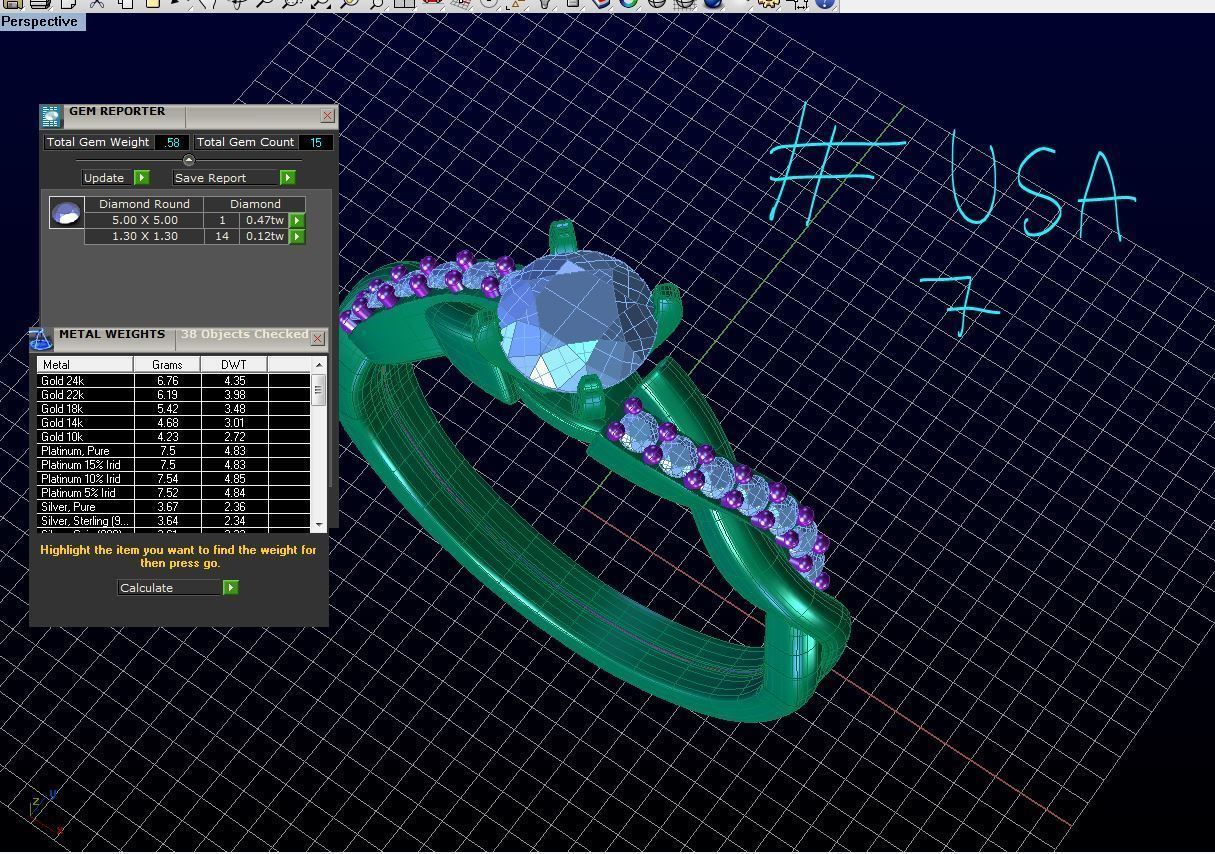
Task: Select the Platinum 10% Irid row
Action: (x=174, y=478)
